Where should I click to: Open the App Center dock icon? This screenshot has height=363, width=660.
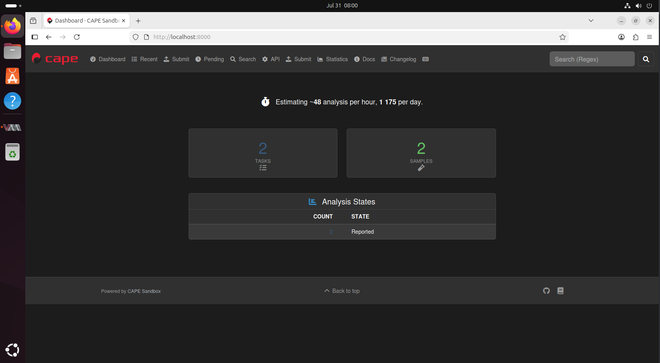[x=13, y=76]
